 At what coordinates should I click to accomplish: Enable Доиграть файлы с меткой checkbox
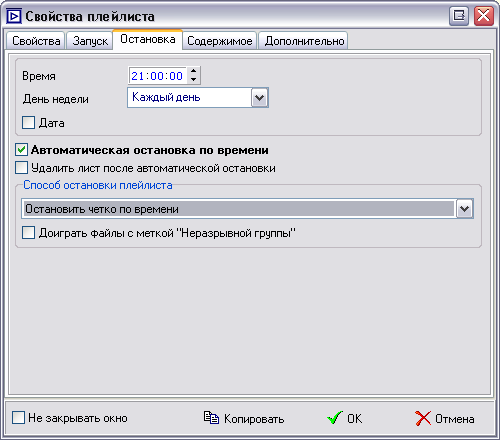pyautogui.click(x=28, y=233)
